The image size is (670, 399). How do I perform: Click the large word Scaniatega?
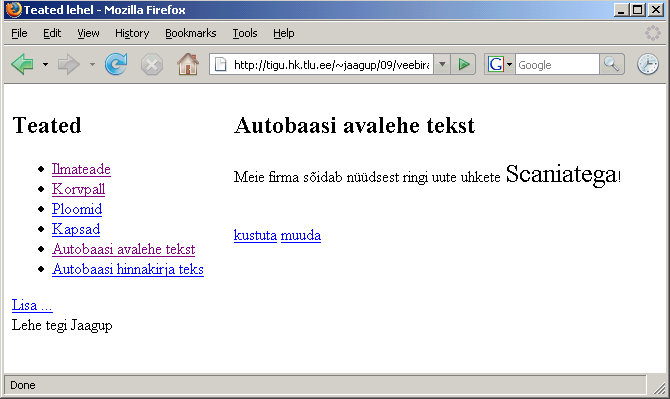561,174
